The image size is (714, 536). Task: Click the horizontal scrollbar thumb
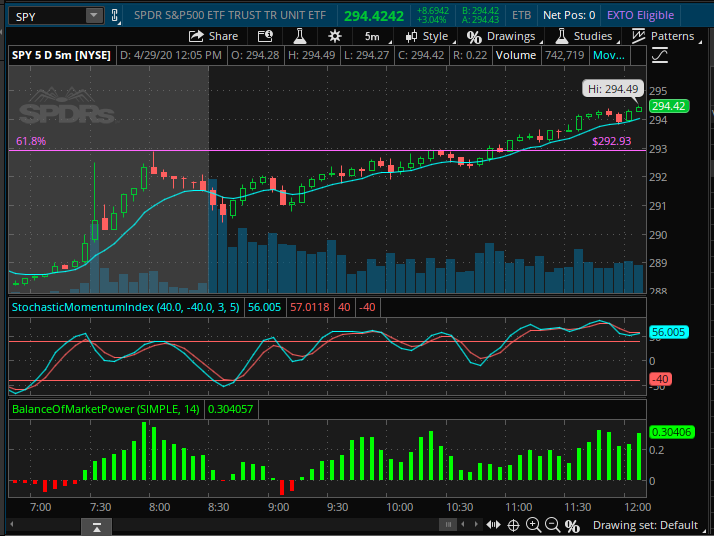pyautogui.click(x=448, y=525)
